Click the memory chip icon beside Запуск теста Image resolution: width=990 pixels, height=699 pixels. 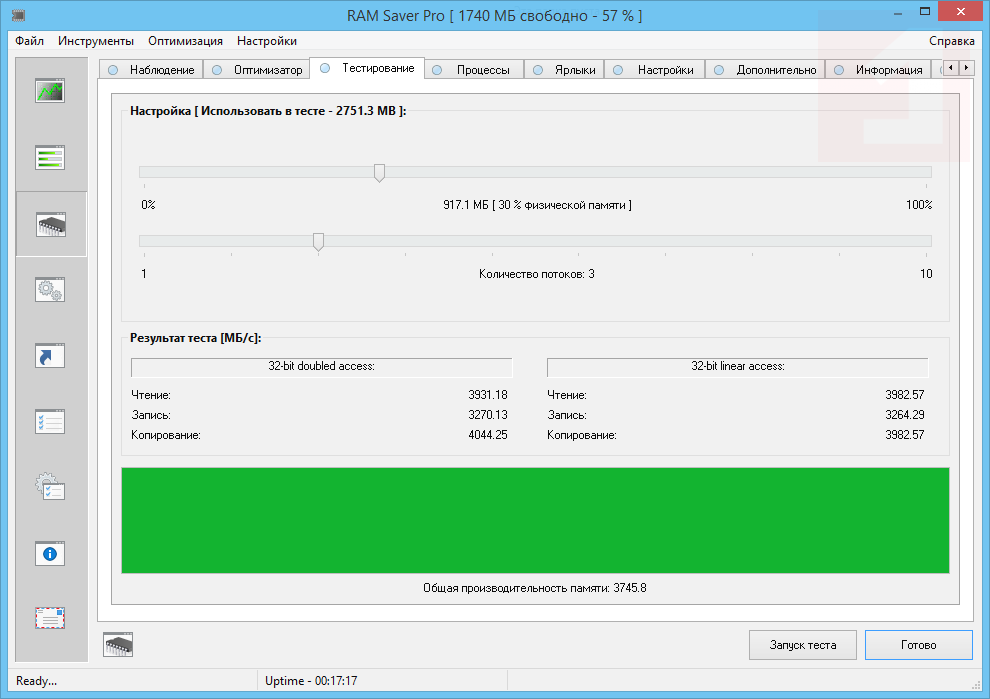tap(118, 645)
